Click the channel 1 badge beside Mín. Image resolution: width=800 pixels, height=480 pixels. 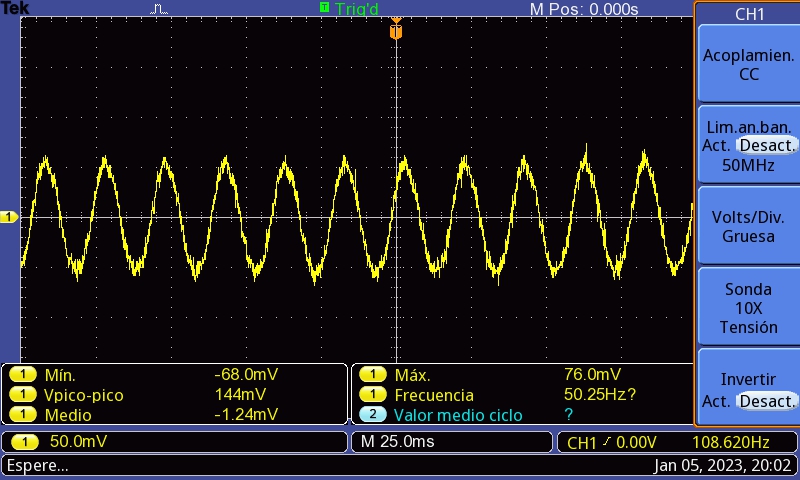(x=23, y=375)
